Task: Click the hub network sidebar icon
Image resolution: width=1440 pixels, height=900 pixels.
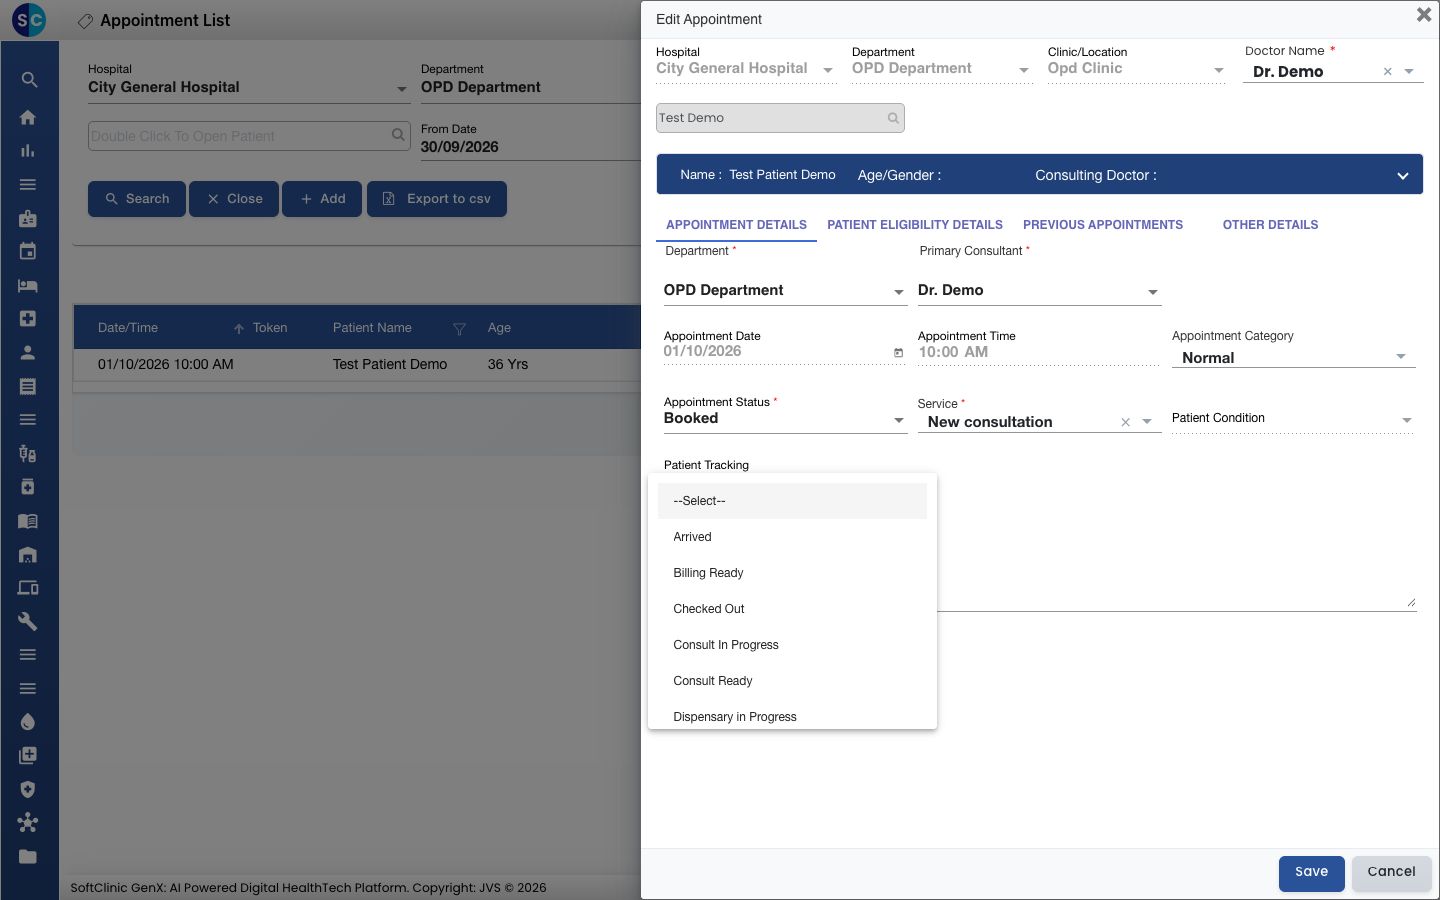Action: (28, 823)
